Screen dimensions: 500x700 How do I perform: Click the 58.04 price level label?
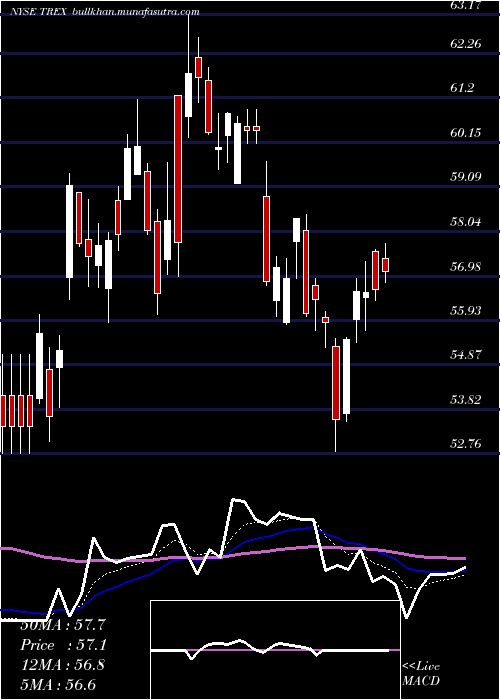[x=466, y=221]
